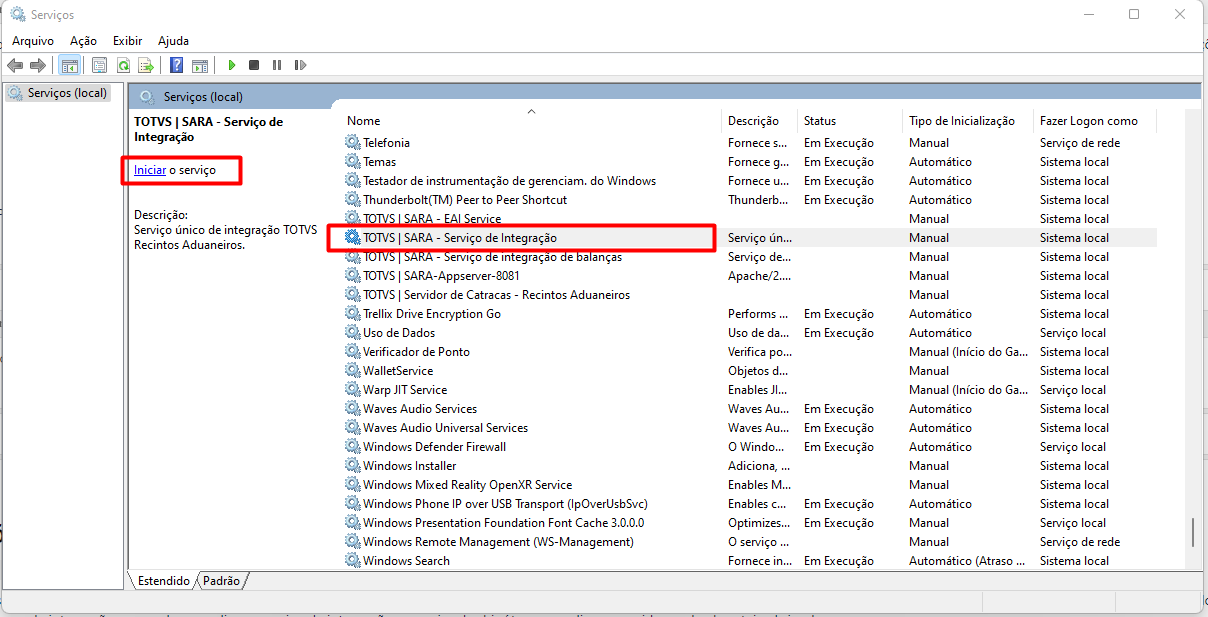Click Automático (Atraso startup type in Windows Search row
Image resolution: width=1208 pixels, height=617 pixels.
tap(968, 561)
